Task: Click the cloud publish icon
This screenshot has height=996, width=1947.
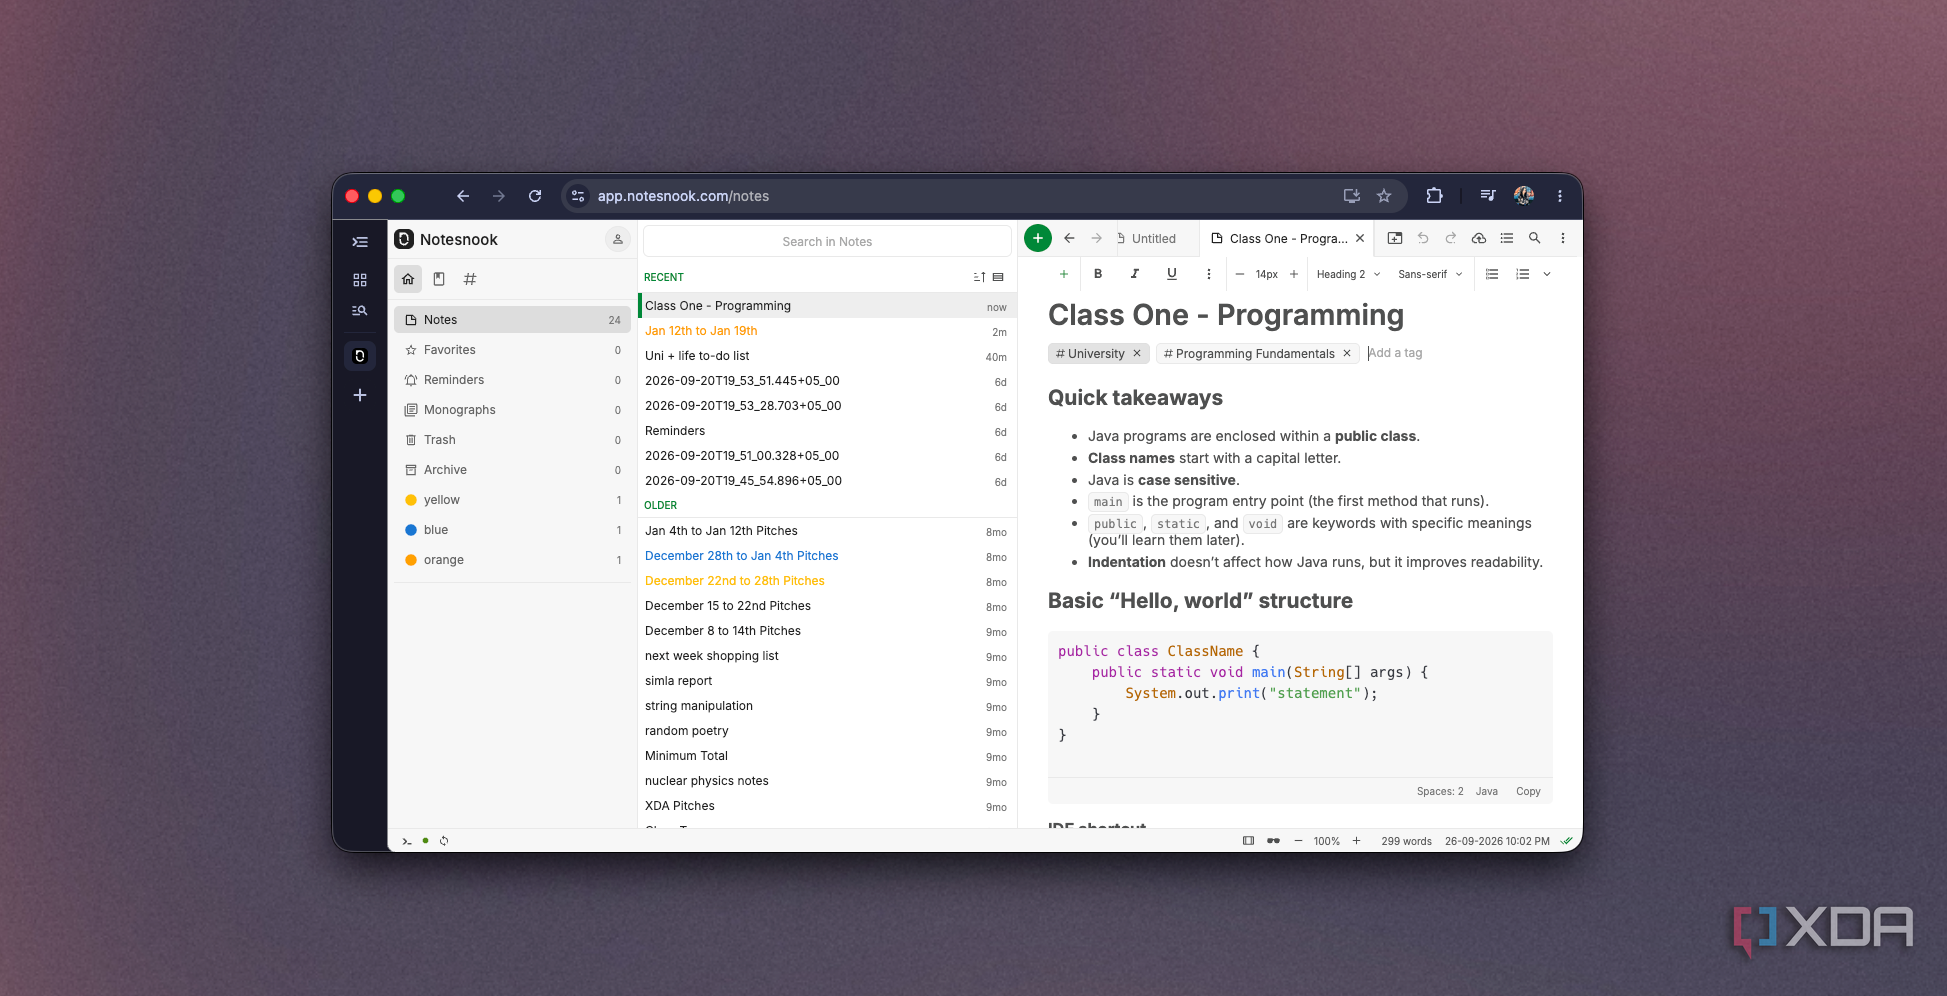Action: tap(1479, 238)
